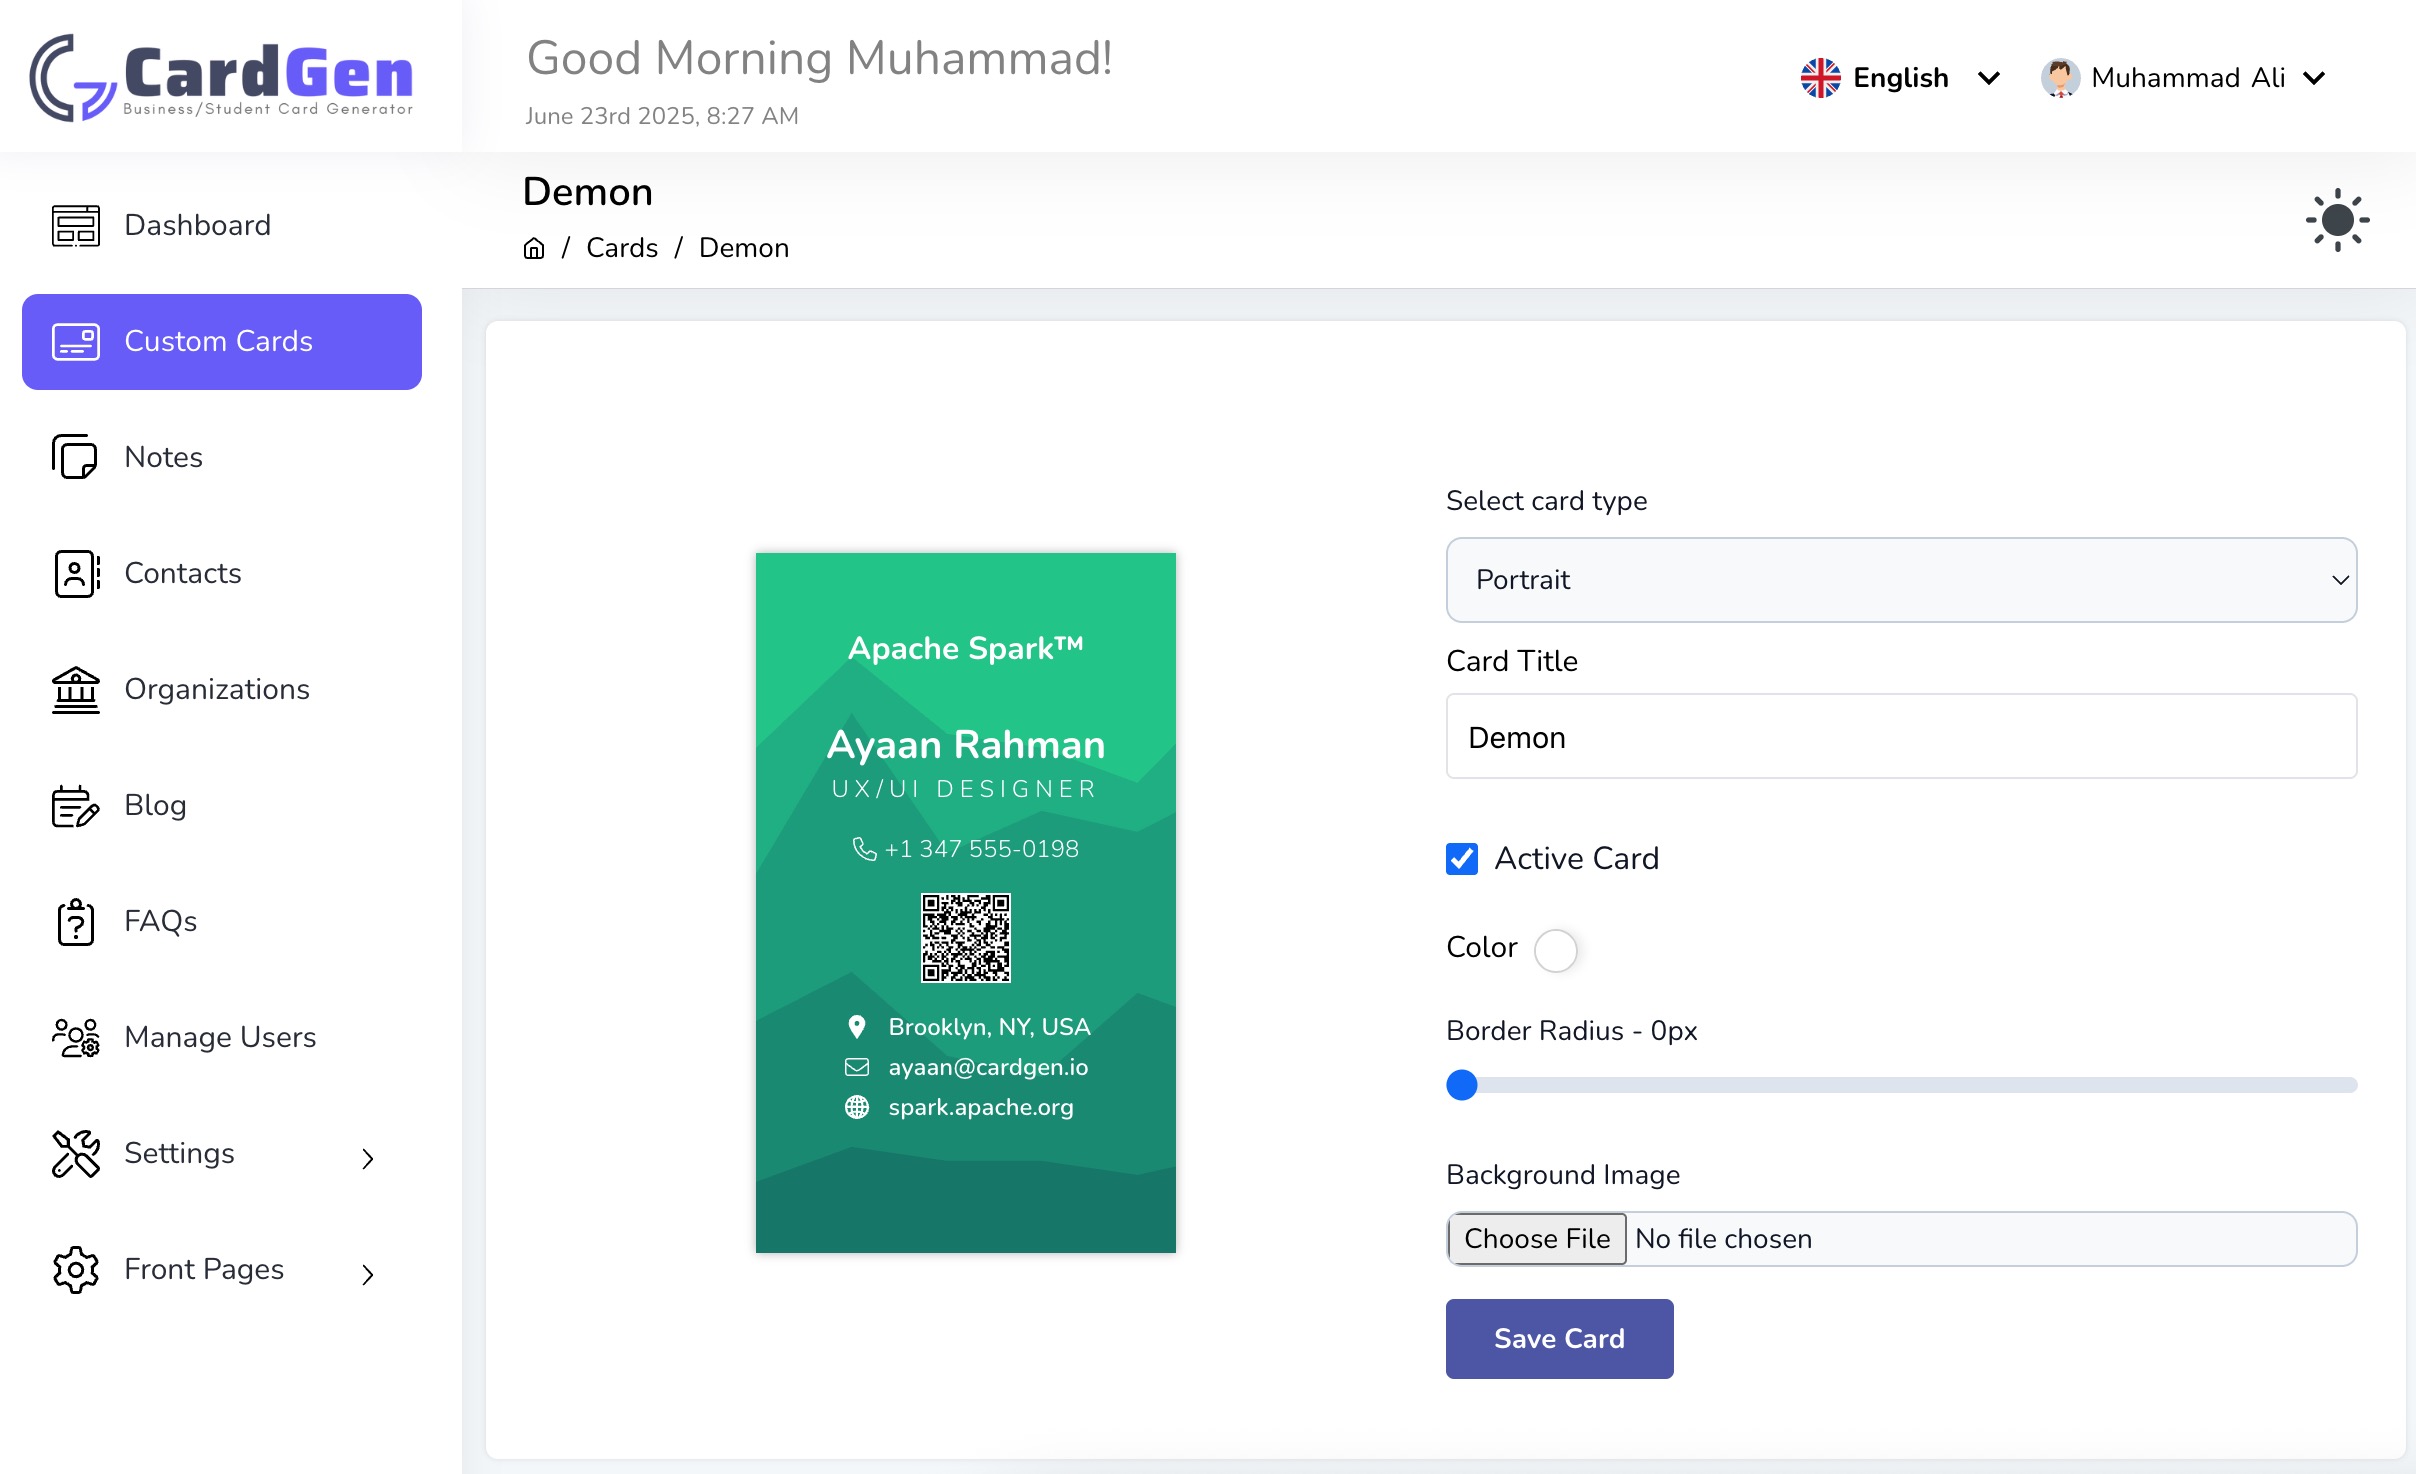
Task: Click the Brooklyn, NY, USA address text
Action: point(989,1027)
